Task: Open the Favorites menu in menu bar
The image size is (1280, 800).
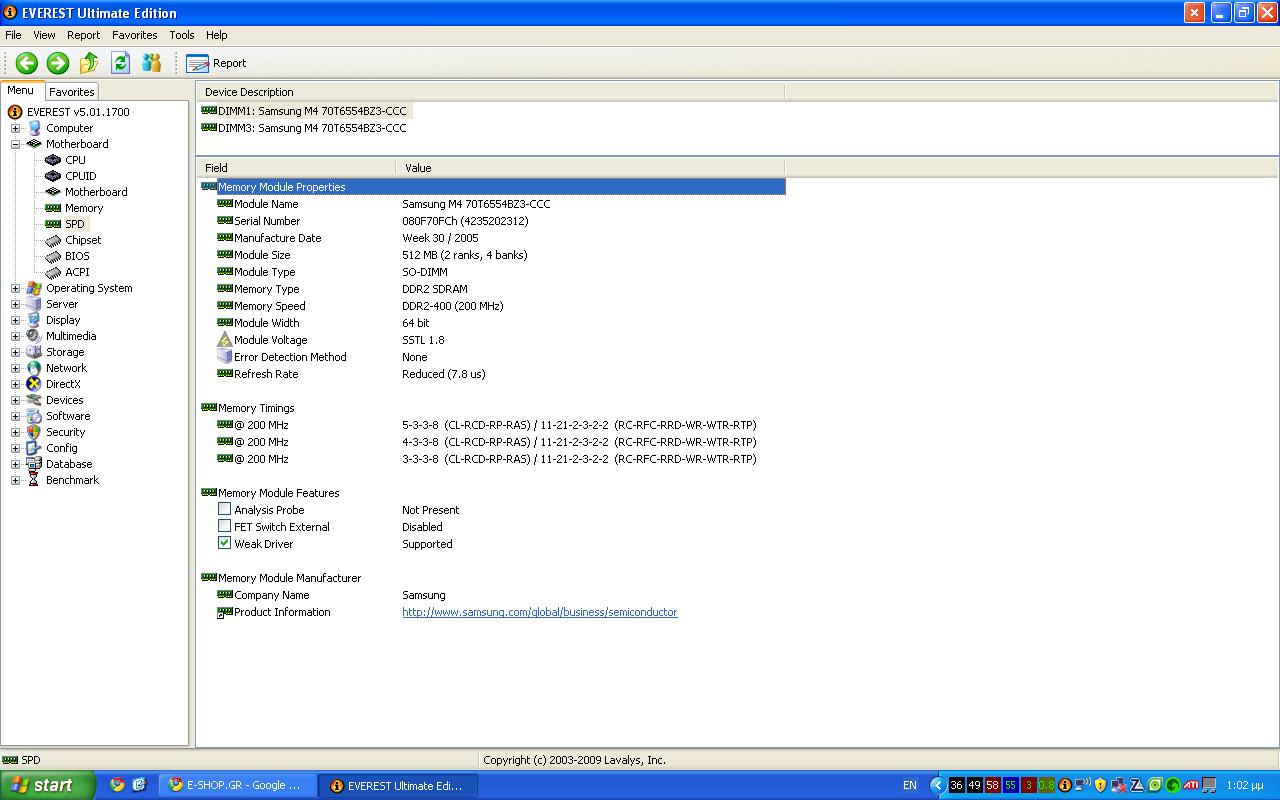Action: tap(134, 35)
